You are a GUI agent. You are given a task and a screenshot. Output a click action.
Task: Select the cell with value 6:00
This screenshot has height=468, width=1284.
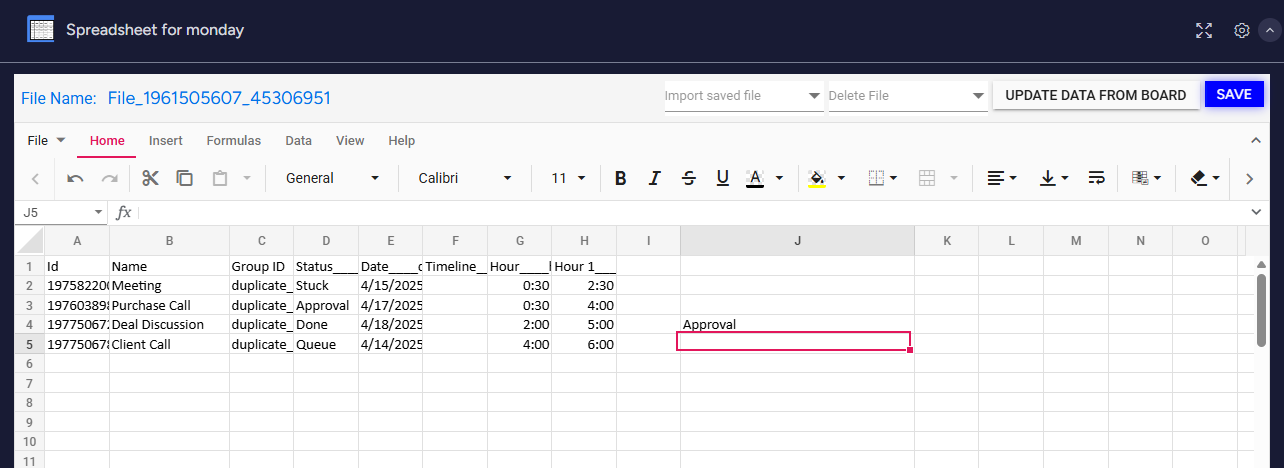584,344
